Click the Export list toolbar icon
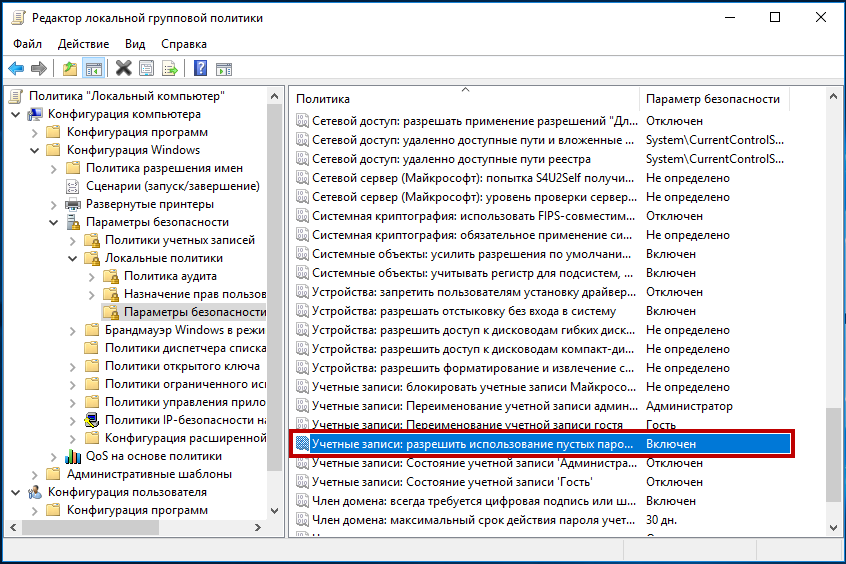This screenshot has height=564, width=846. [170, 69]
